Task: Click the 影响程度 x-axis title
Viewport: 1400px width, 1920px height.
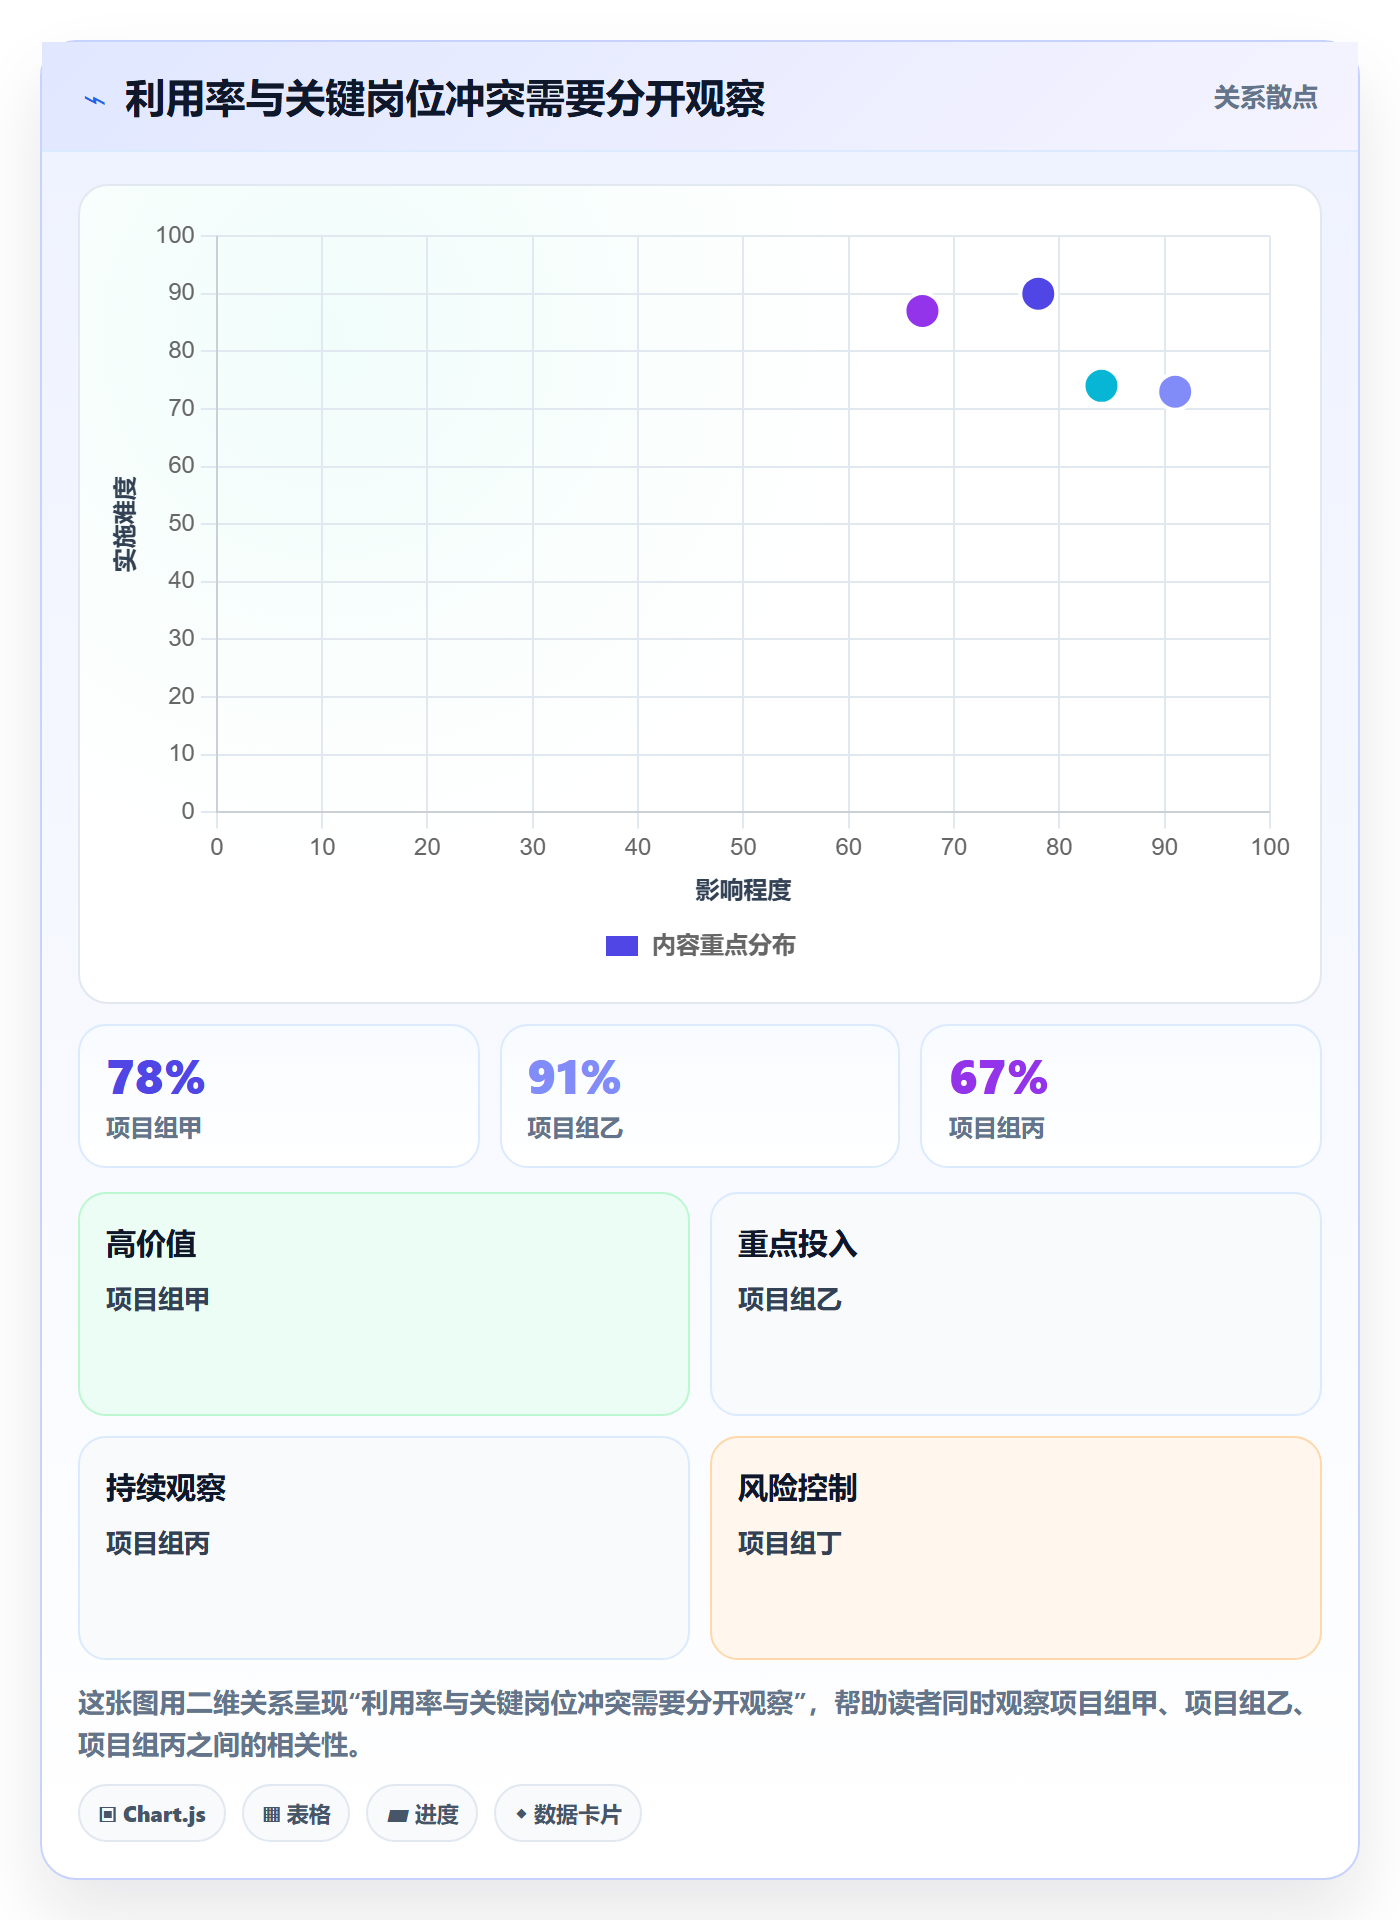Action: pos(743,890)
